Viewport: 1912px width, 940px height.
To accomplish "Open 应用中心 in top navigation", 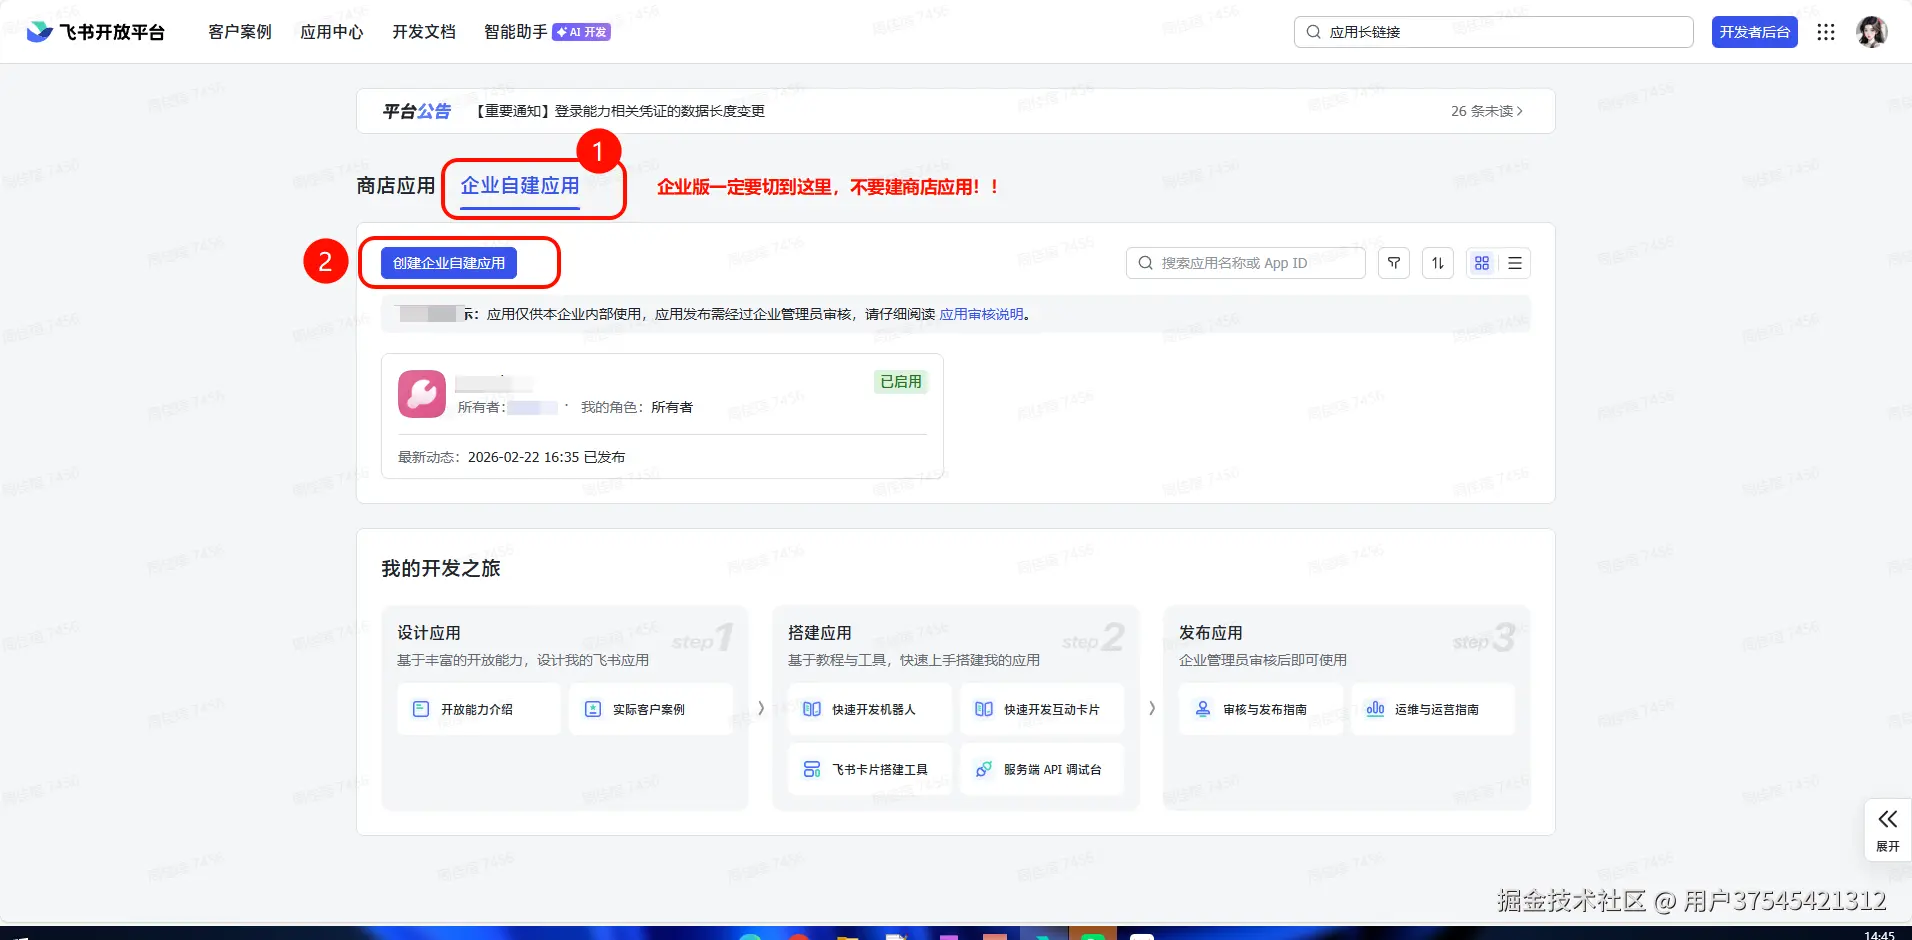I will click(332, 32).
